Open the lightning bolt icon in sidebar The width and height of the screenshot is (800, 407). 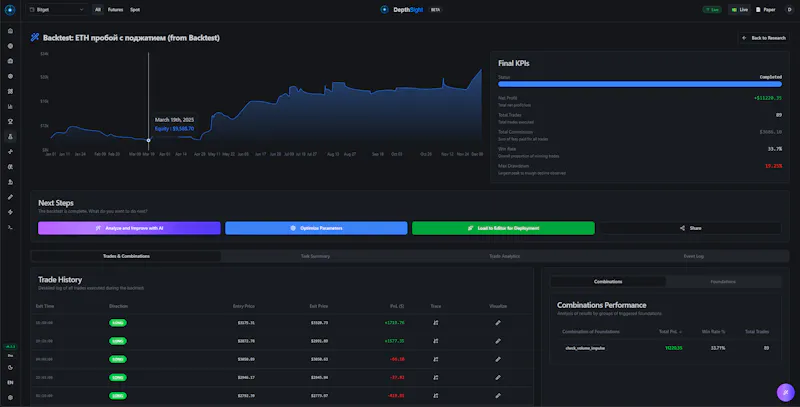pyautogui.click(x=10, y=212)
